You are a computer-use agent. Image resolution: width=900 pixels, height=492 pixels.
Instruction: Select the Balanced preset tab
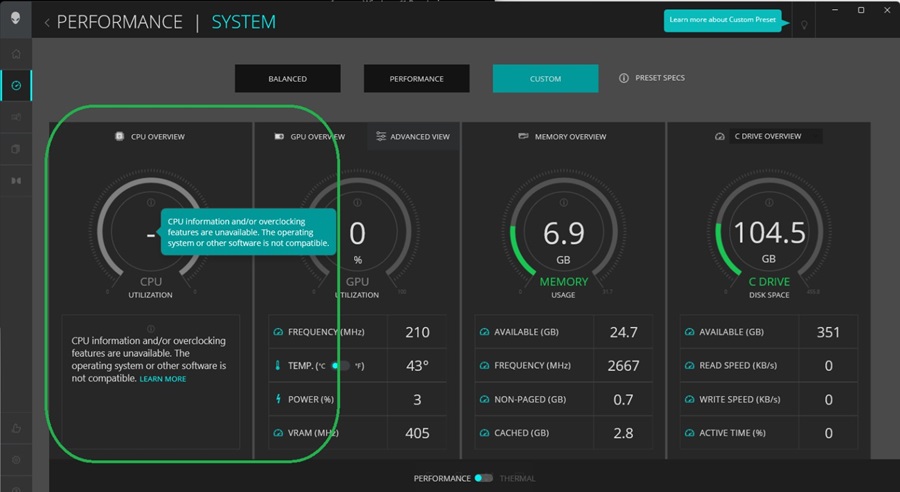pyautogui.click(x=287, y=79)
